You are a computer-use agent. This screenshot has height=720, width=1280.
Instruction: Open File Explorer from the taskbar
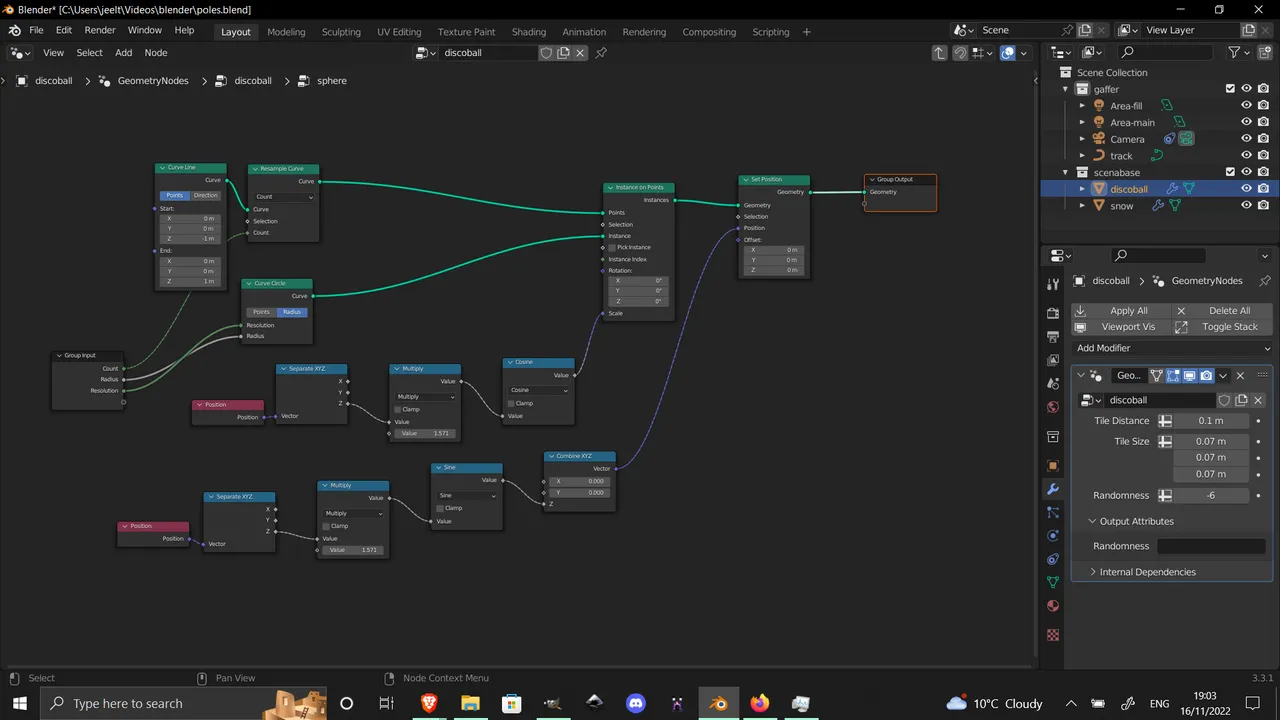pos(470,703)
